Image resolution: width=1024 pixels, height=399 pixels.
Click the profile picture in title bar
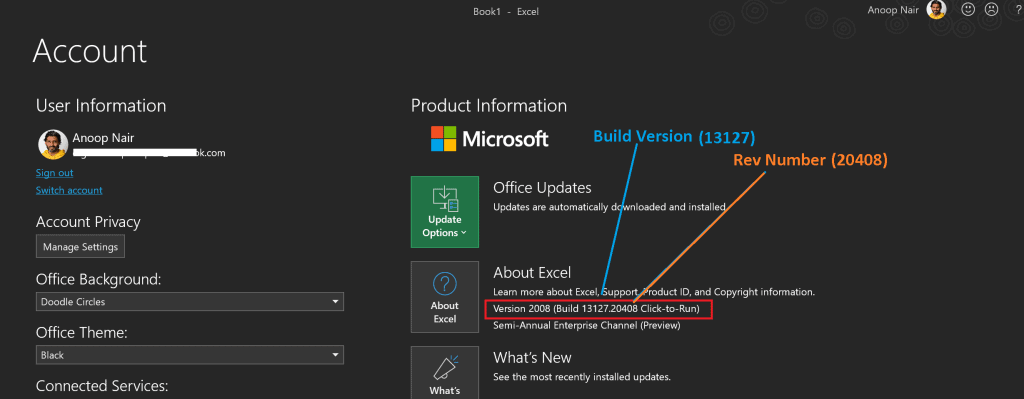(x=936, y=9)
